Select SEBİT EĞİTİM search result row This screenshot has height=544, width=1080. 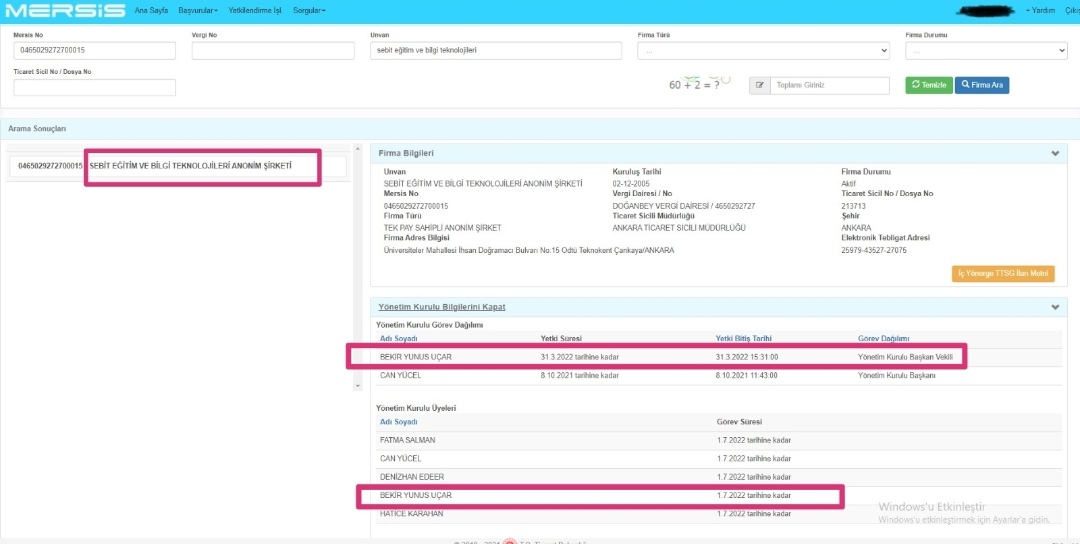click(176, 167)
